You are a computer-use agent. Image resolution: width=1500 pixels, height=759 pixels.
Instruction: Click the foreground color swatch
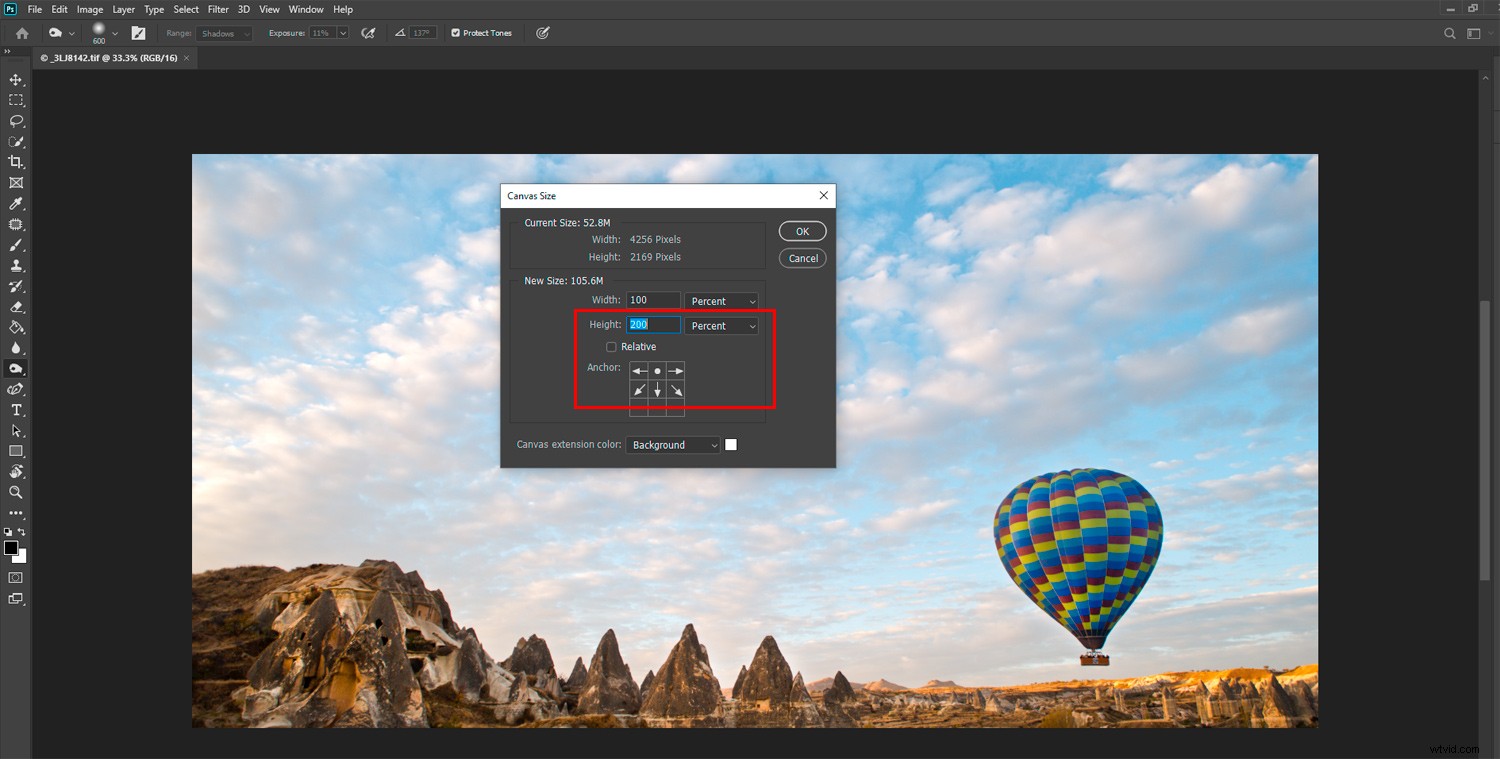click(x=11, y=547)
